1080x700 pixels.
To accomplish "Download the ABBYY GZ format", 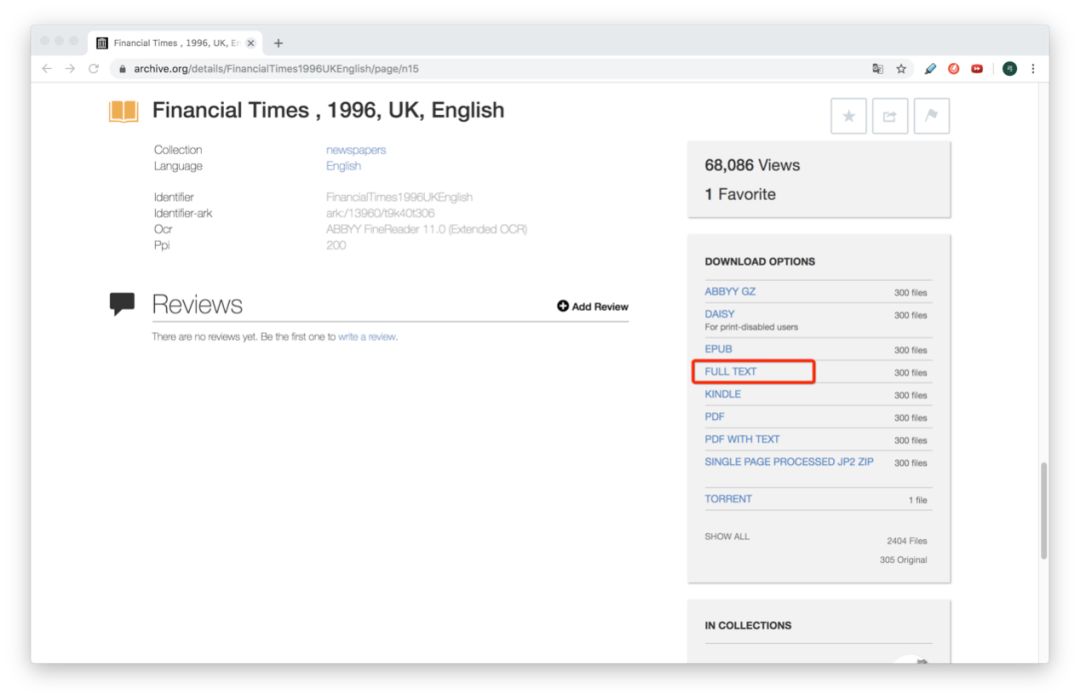I will point(730,291).
